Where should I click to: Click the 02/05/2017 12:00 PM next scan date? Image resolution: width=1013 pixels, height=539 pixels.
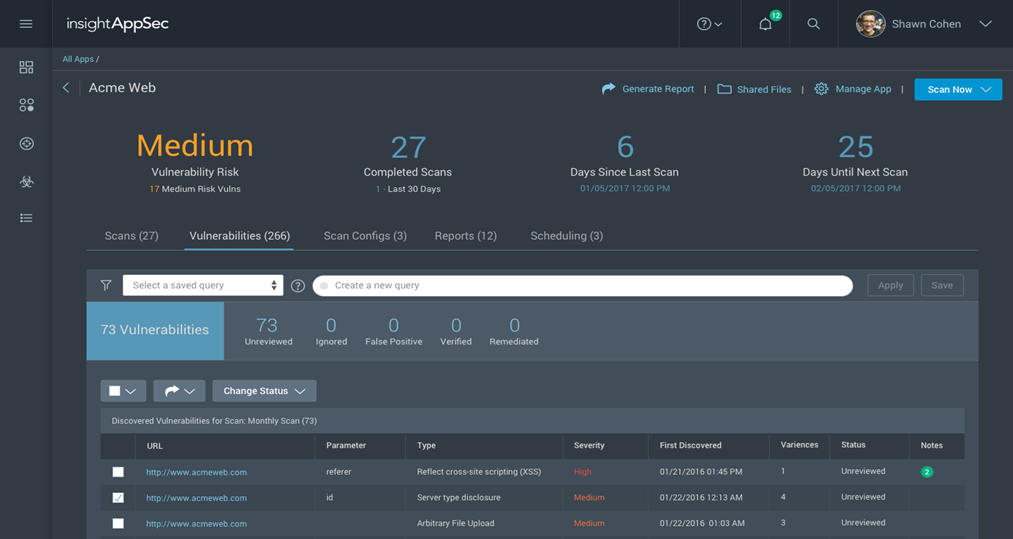pos(855,188)
